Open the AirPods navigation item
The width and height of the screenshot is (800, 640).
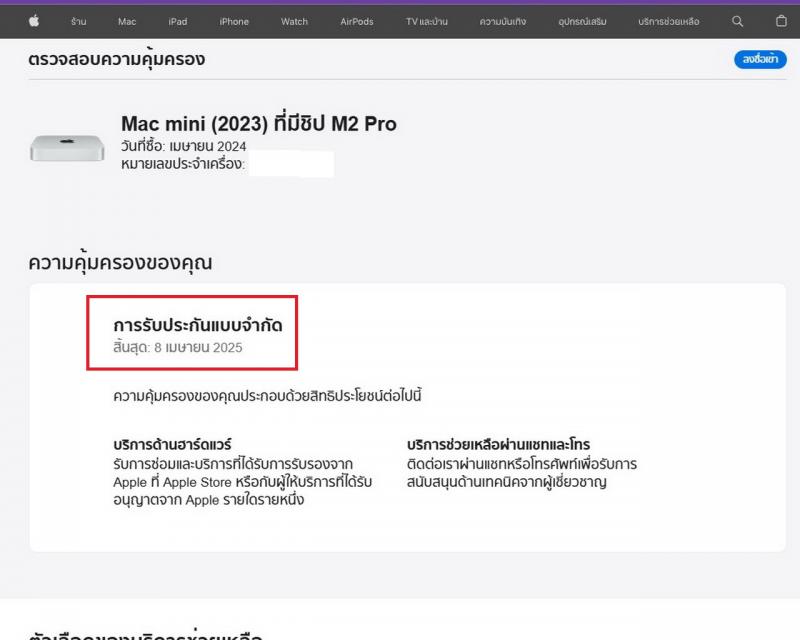pyautogui.click(x=357, y=21)
